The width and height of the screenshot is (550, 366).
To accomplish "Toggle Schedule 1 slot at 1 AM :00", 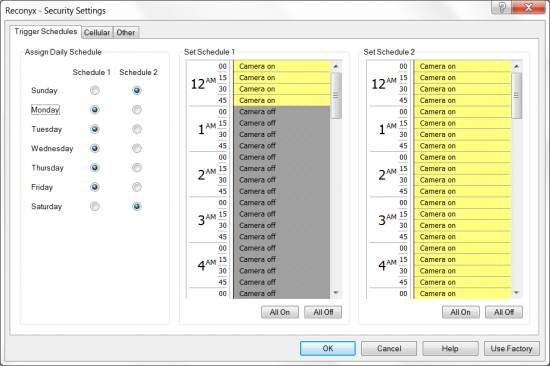I will [282, 112].
